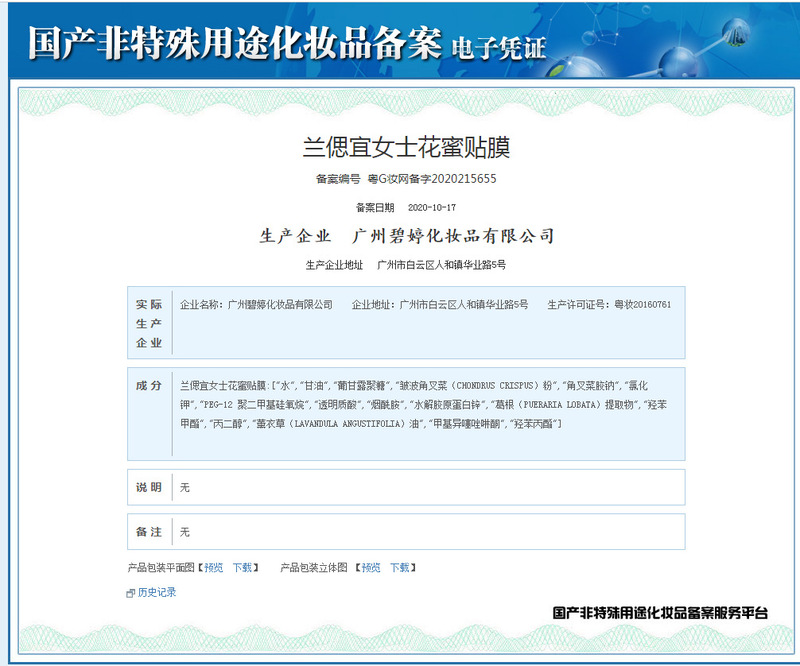This screenshot has height=666, width=800.
Task: Click the 说明 description row
Action: tap(406, 487)
